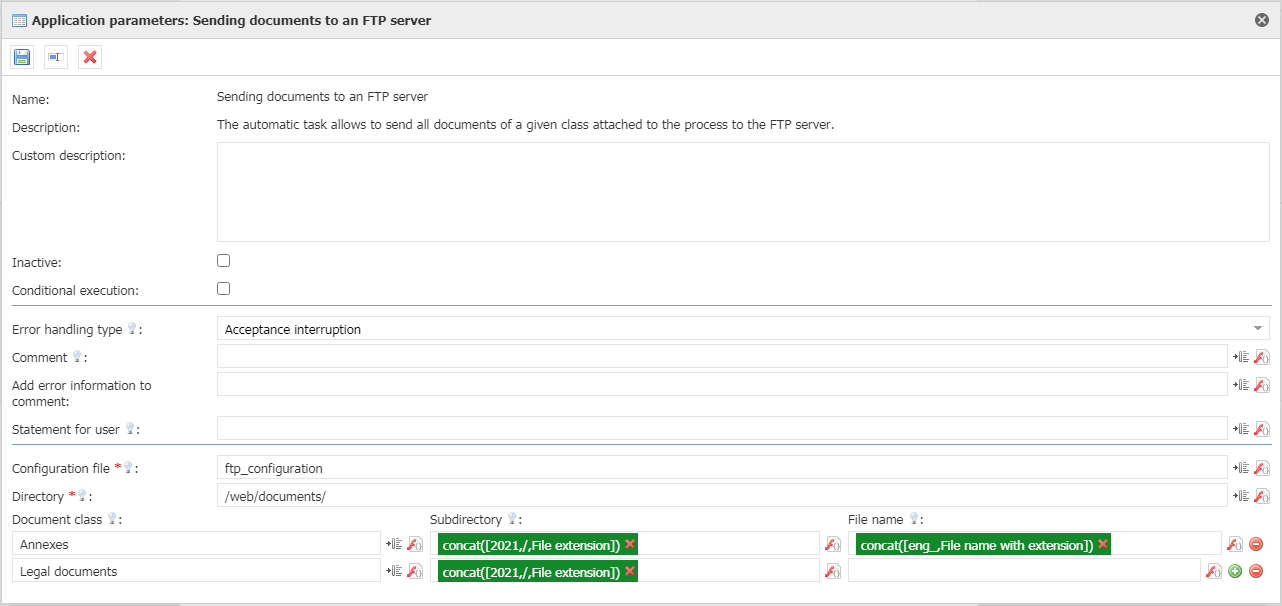The height and width of the screenshot is (606, 1282).
Task: Enable the Conditional execution checkbox
Action: pos(224,289)
